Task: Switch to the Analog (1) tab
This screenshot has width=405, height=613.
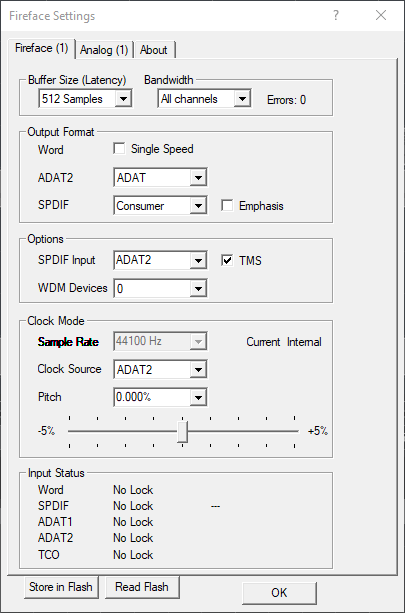Action: pyautogui.click(x=104, y=50)
